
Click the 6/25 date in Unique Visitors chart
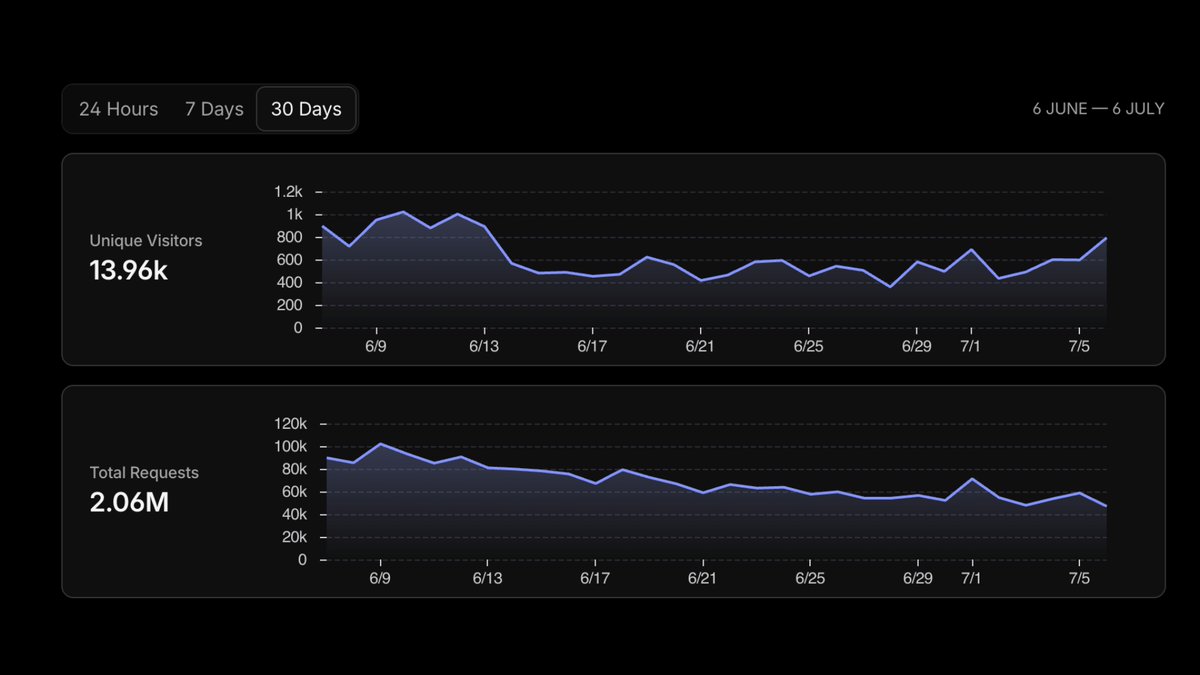click(809, 346)
